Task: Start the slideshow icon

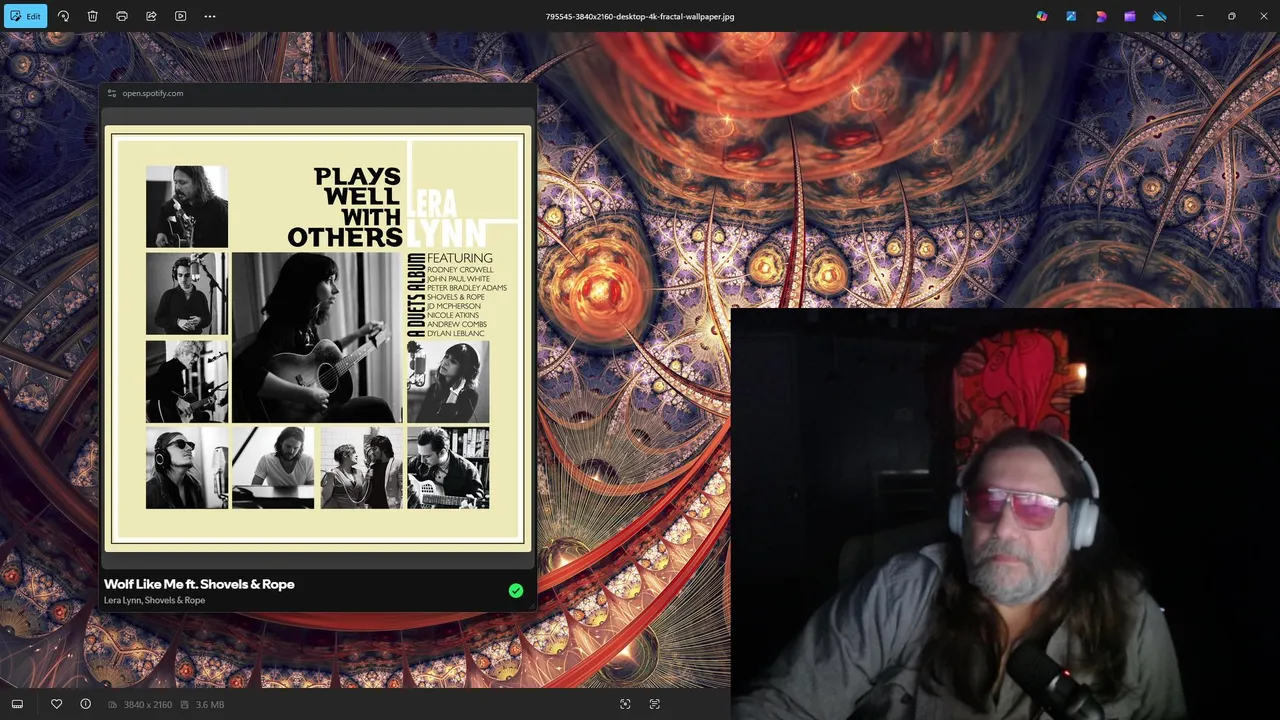Action: 180,16
